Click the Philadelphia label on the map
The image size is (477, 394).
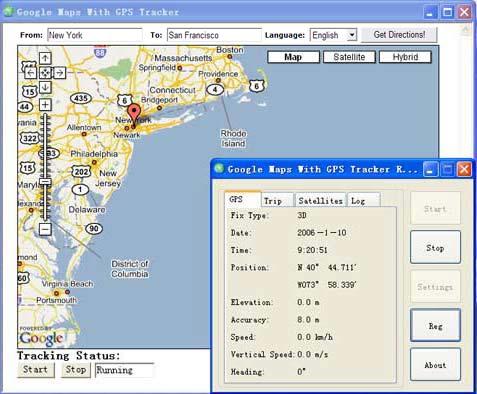(94, 154)
